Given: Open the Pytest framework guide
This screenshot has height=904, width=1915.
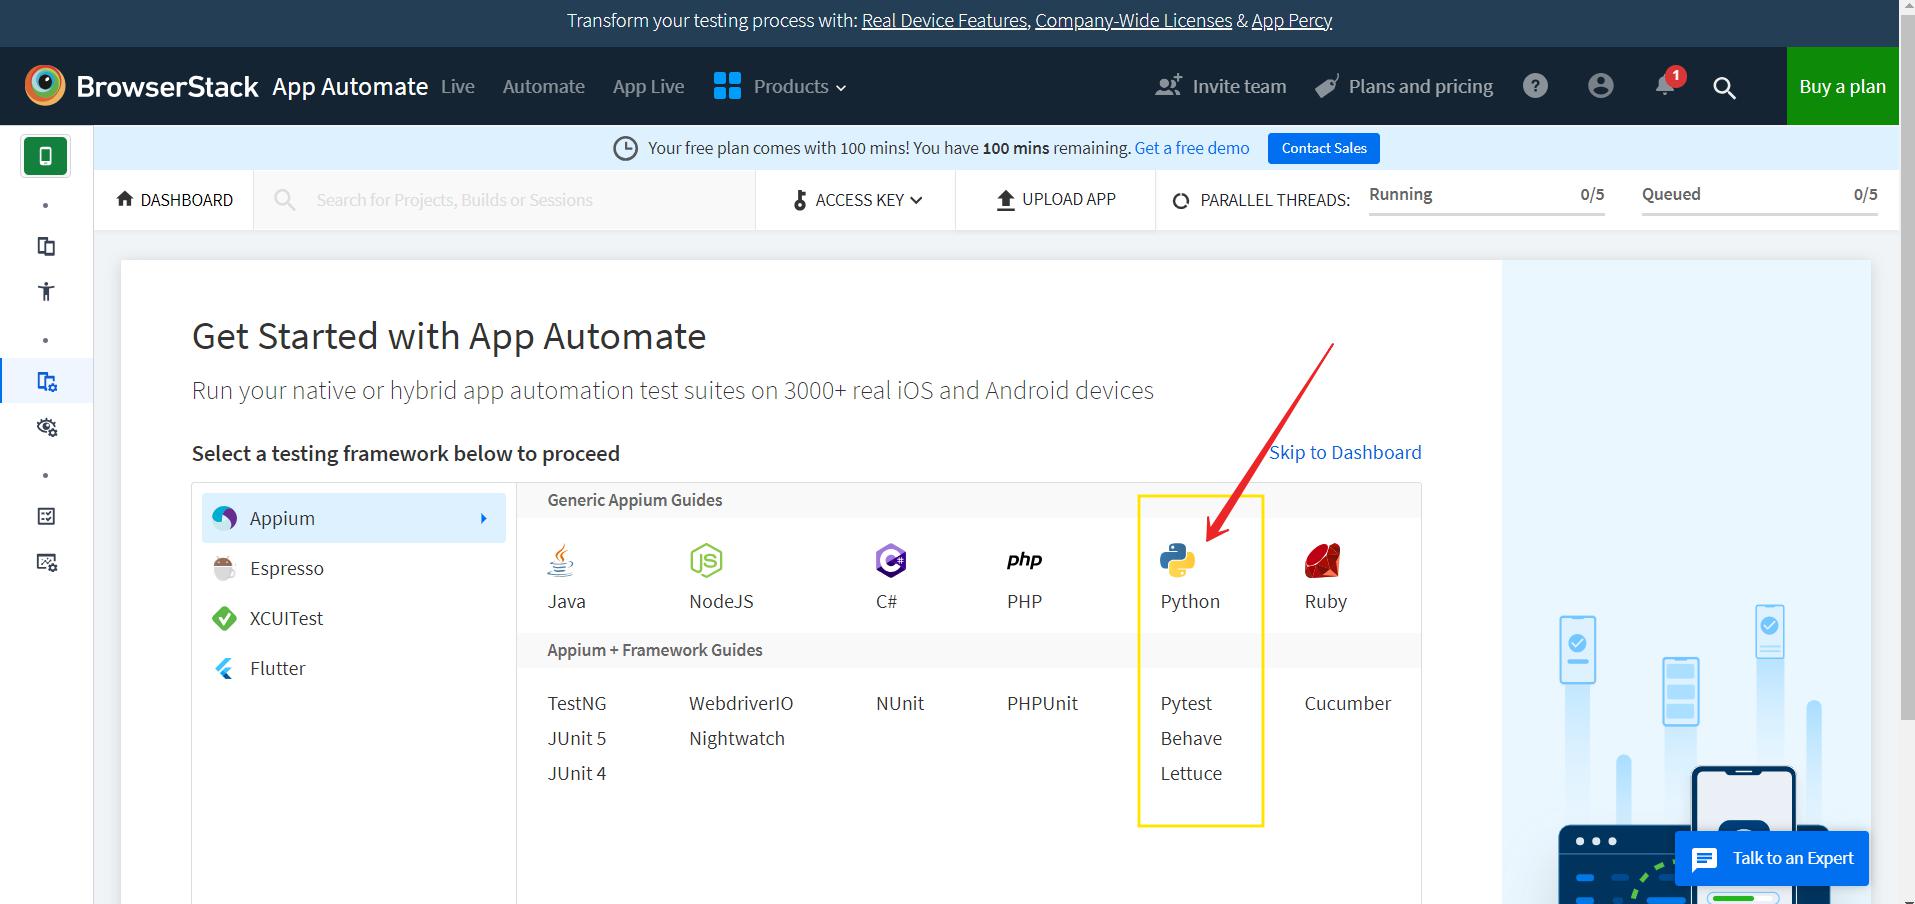Looking at the screenshot, I should pos(1186,703).
